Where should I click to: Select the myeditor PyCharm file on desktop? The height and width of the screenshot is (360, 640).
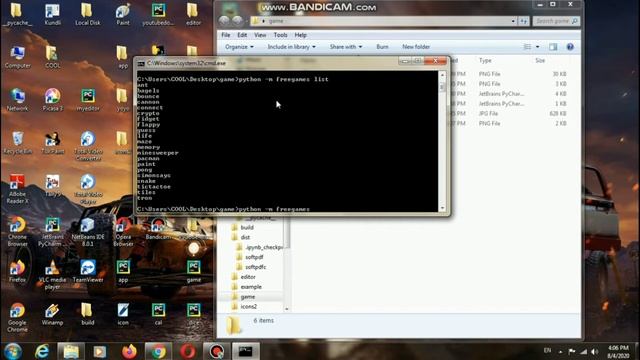(88, 100)
